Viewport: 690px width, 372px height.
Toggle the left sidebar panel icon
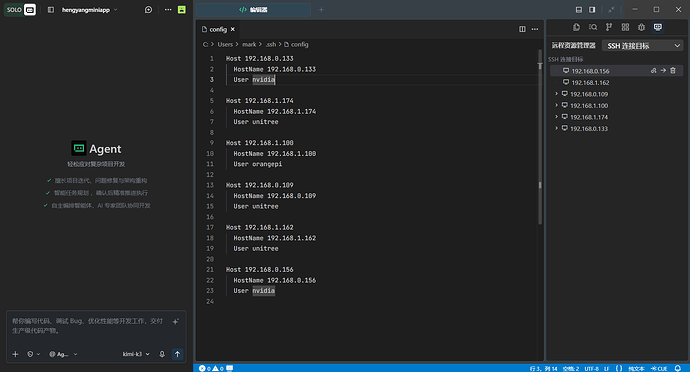[x=51, y=10]
